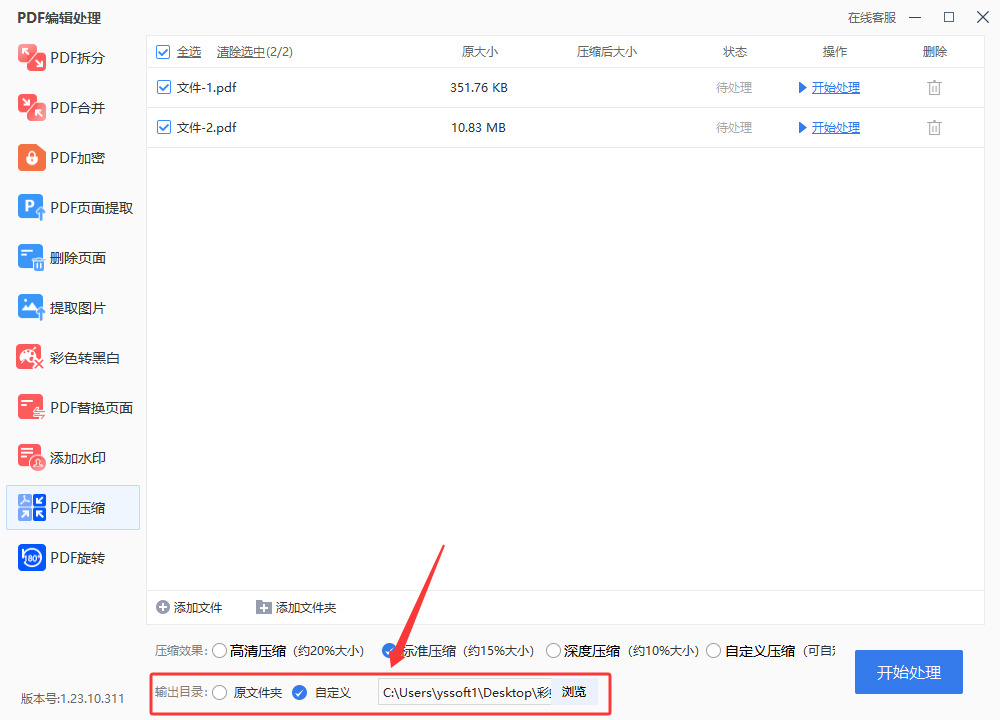Click the play arrow for 文件-1.pdf

pyautogui.click(x=802, y=87)
